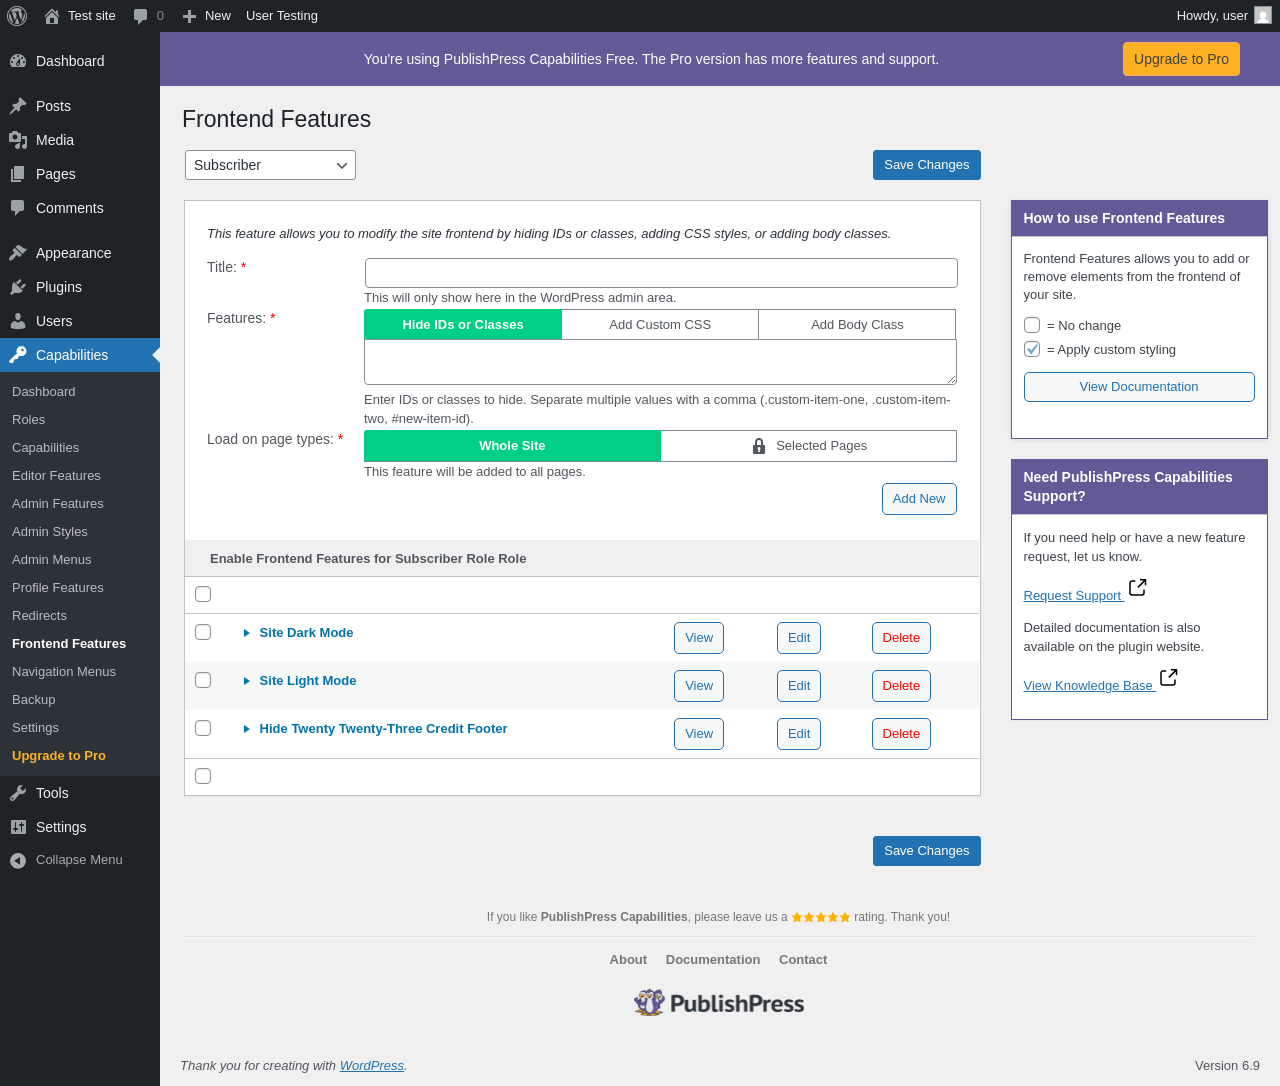Click the Posts pushpin icon
This screenshot has width=1280, height=1086.
[18, 106]
